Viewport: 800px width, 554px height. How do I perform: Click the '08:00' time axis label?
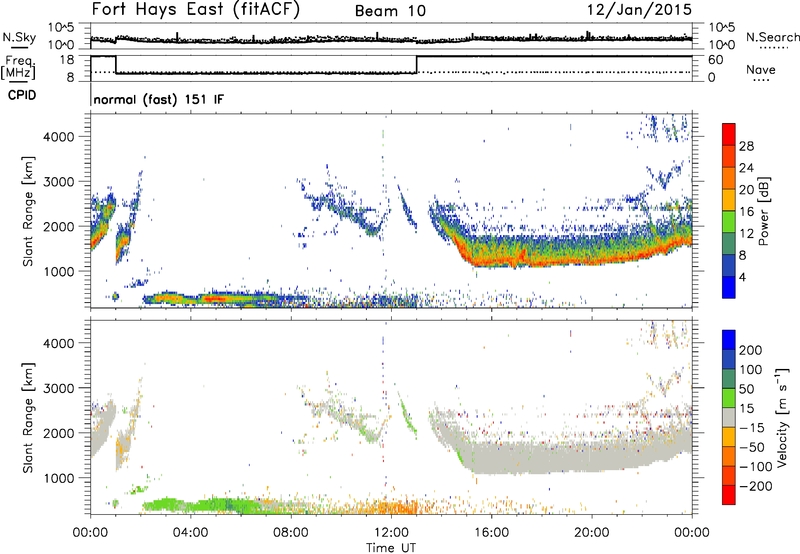[x=291, y=533]
